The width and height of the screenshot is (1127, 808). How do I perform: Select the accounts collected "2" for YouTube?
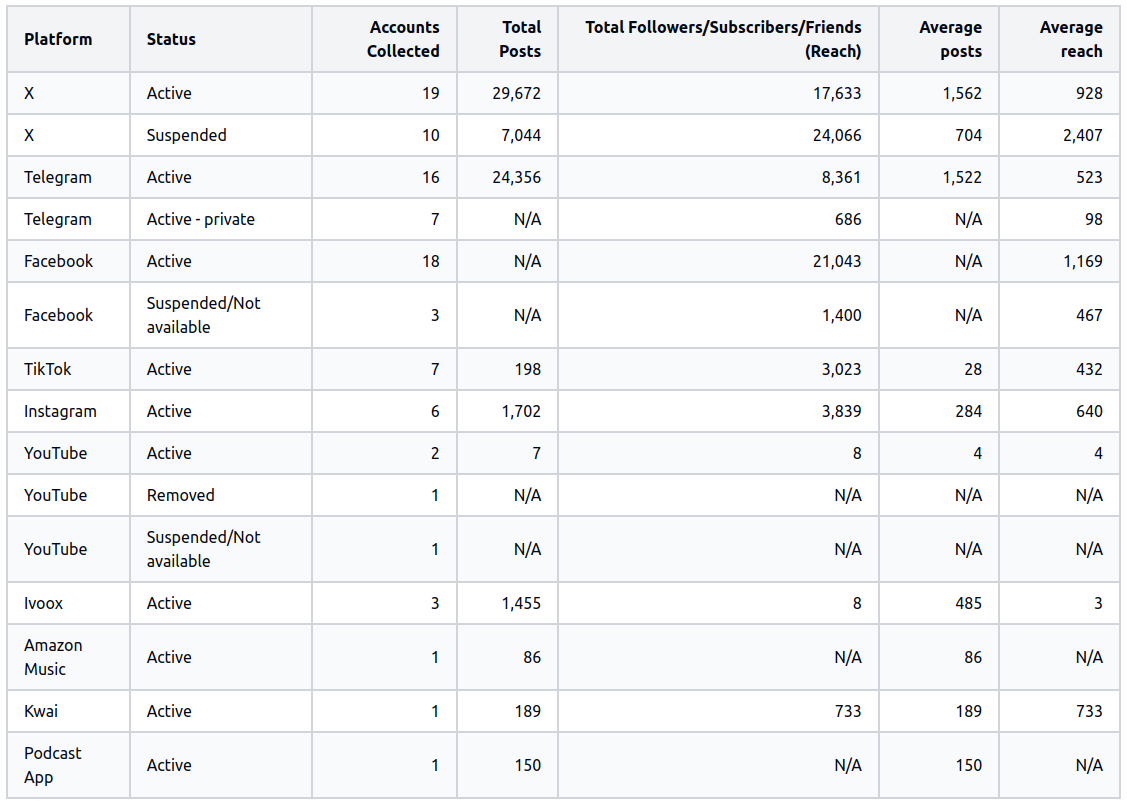click(x=435, y=454)
